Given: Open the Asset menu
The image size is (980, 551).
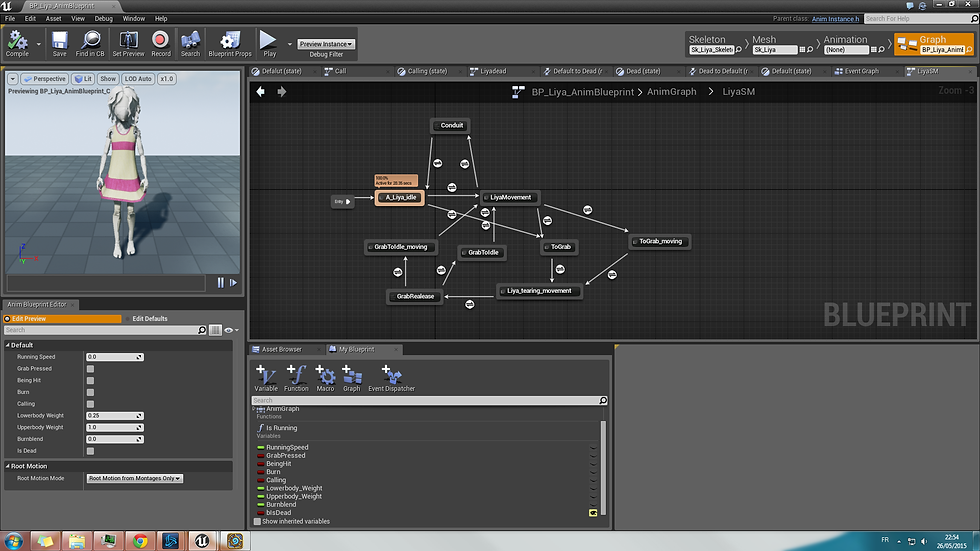Looking at the screenshot, I should point(54,19).
